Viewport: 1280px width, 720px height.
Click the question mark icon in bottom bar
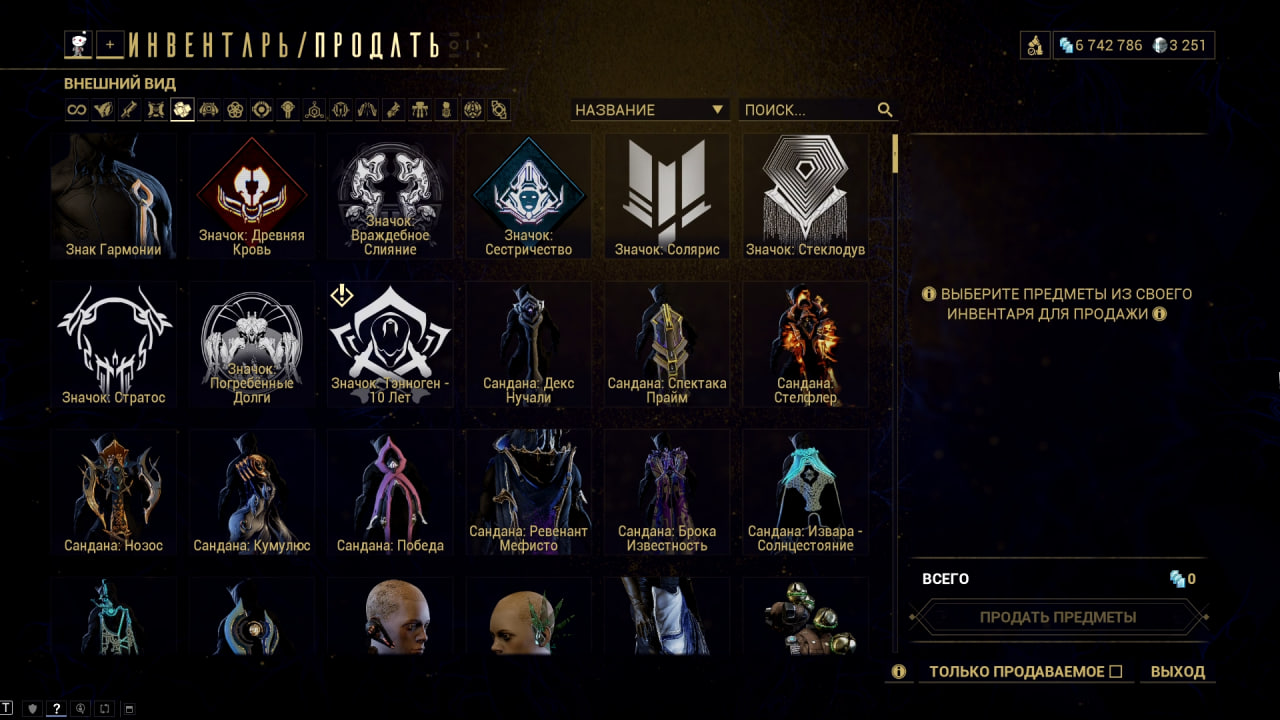click(x=57, y=708)
